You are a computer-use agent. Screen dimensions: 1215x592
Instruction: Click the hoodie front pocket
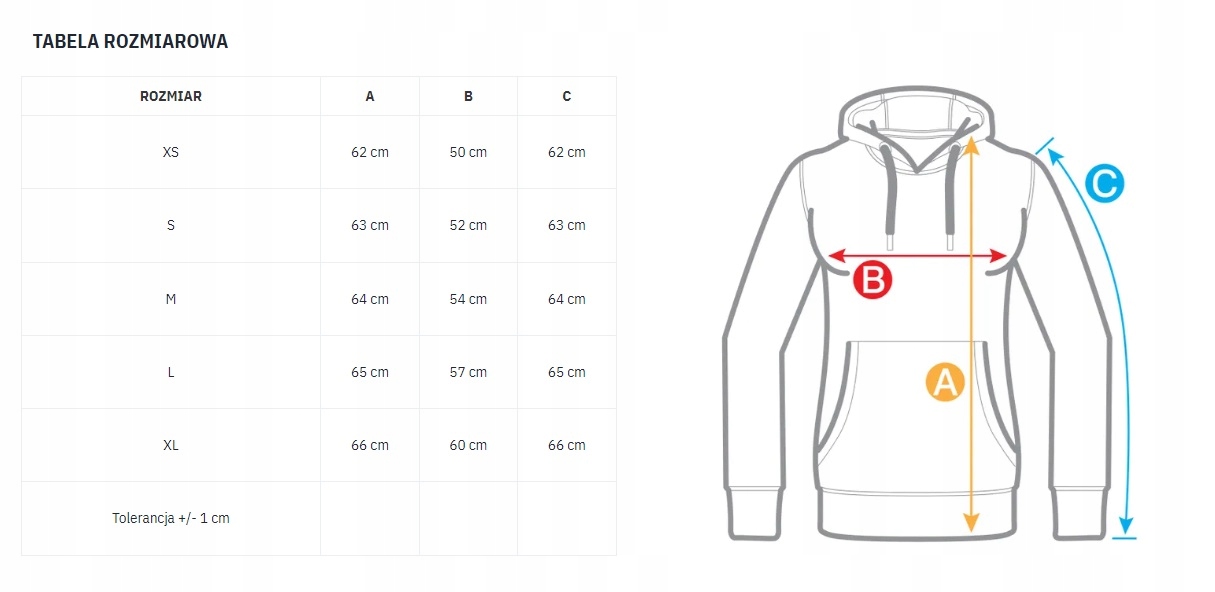point(918,406)
